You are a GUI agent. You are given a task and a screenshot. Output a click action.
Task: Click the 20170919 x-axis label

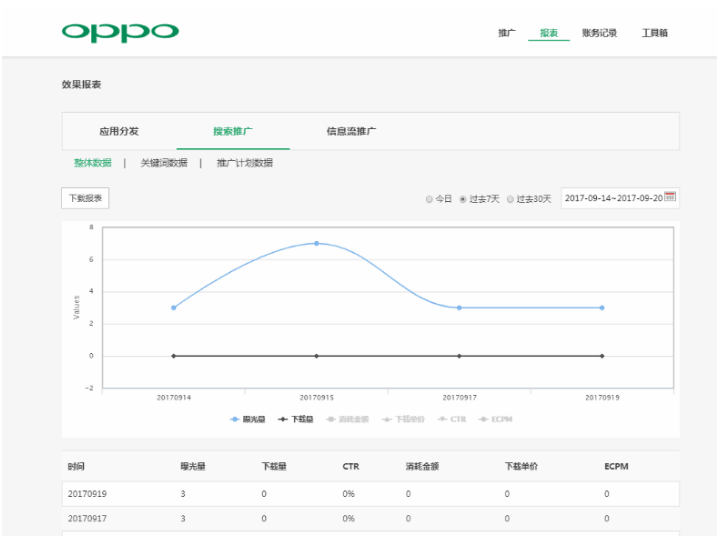pos(602,397)
